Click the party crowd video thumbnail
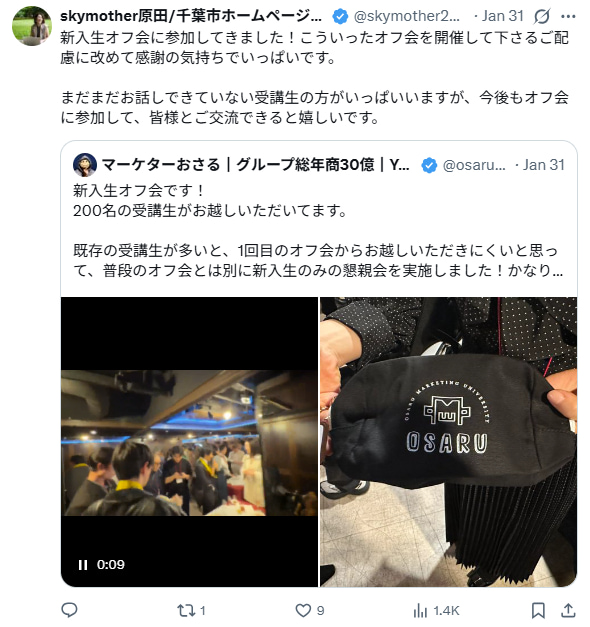Image resolution: width=590 pixels, height=627 pixels. [189, 442]
